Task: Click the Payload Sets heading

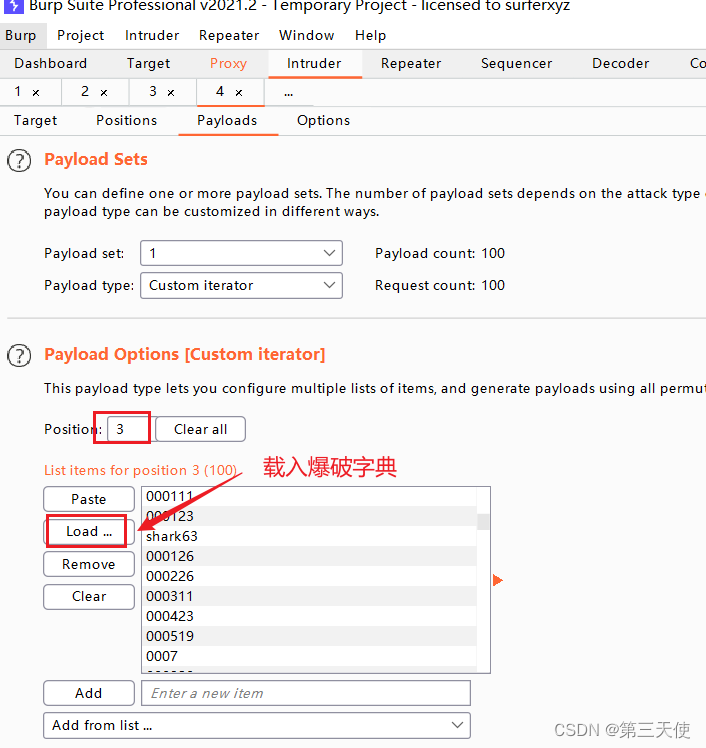Action: click(96, 159)
